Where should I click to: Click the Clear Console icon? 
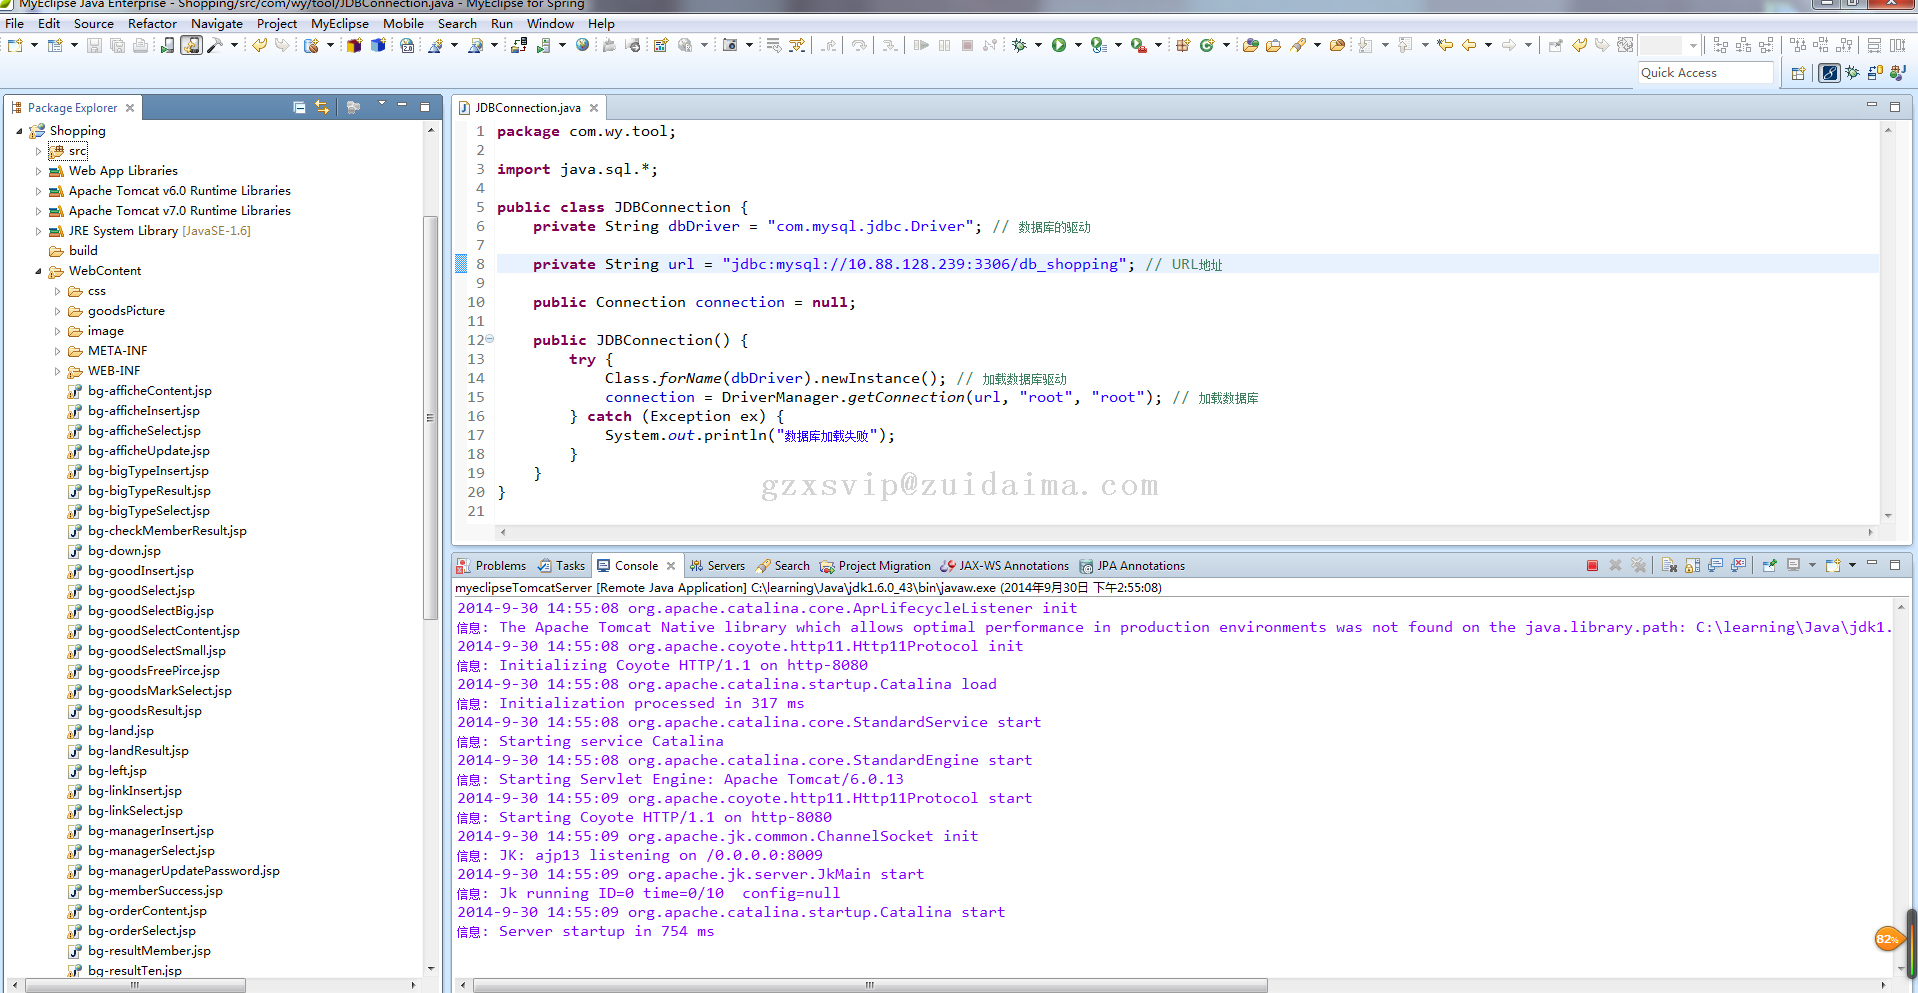click(1669, 566)
